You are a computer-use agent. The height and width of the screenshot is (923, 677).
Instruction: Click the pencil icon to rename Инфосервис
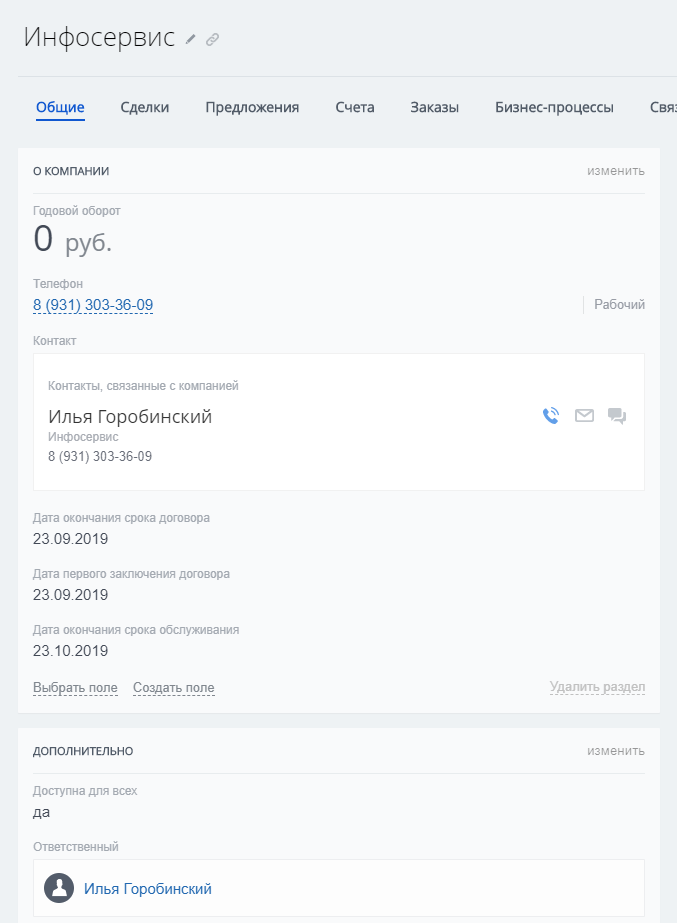click(x=191, y=39)
